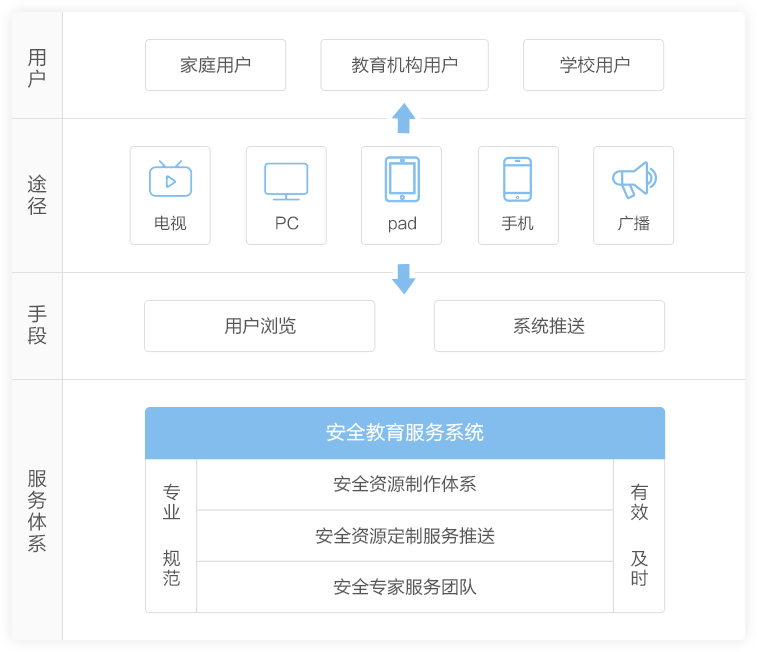Image resolution: width=757 pixels, height=652 pixels.
Task: Click the 专业规范 side column
Action: (171, 536)
